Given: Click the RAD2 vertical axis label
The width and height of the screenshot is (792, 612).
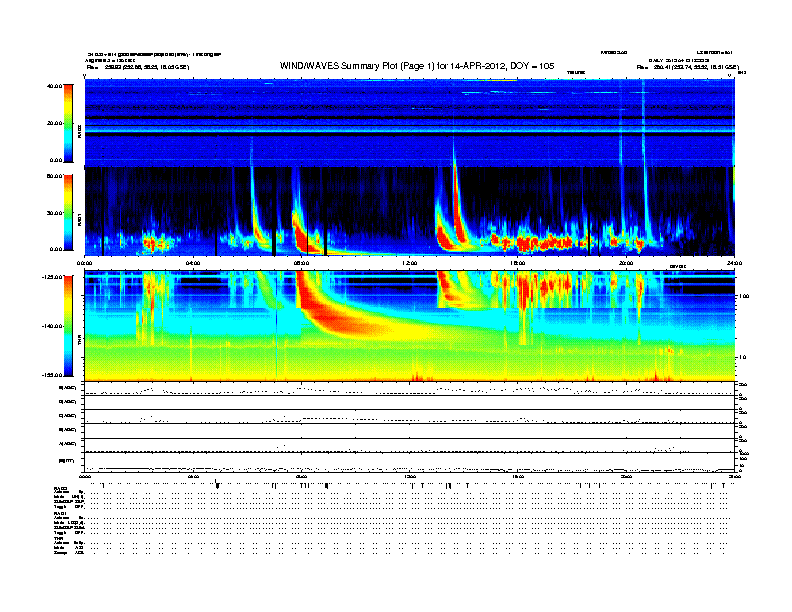Looking at the screenshot, I should pyautogui.click(x=80, y=131).
